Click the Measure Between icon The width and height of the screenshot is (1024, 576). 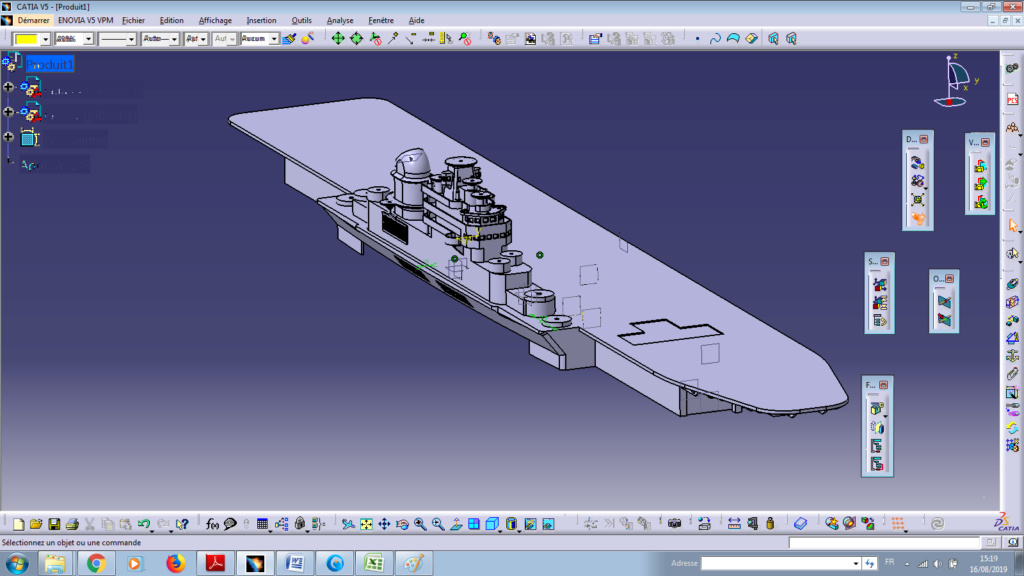point(734,524)
